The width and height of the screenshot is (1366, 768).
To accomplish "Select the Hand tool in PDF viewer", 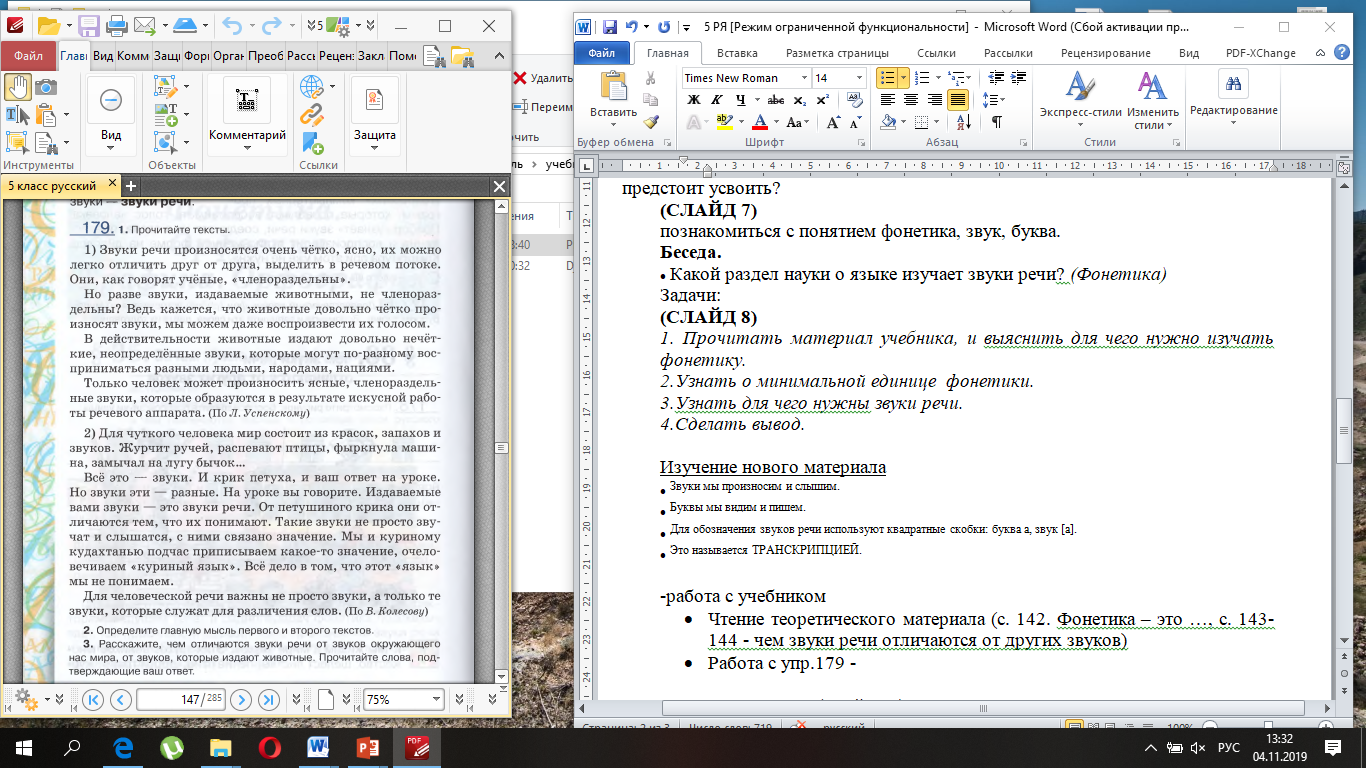I will pos(18,87).
